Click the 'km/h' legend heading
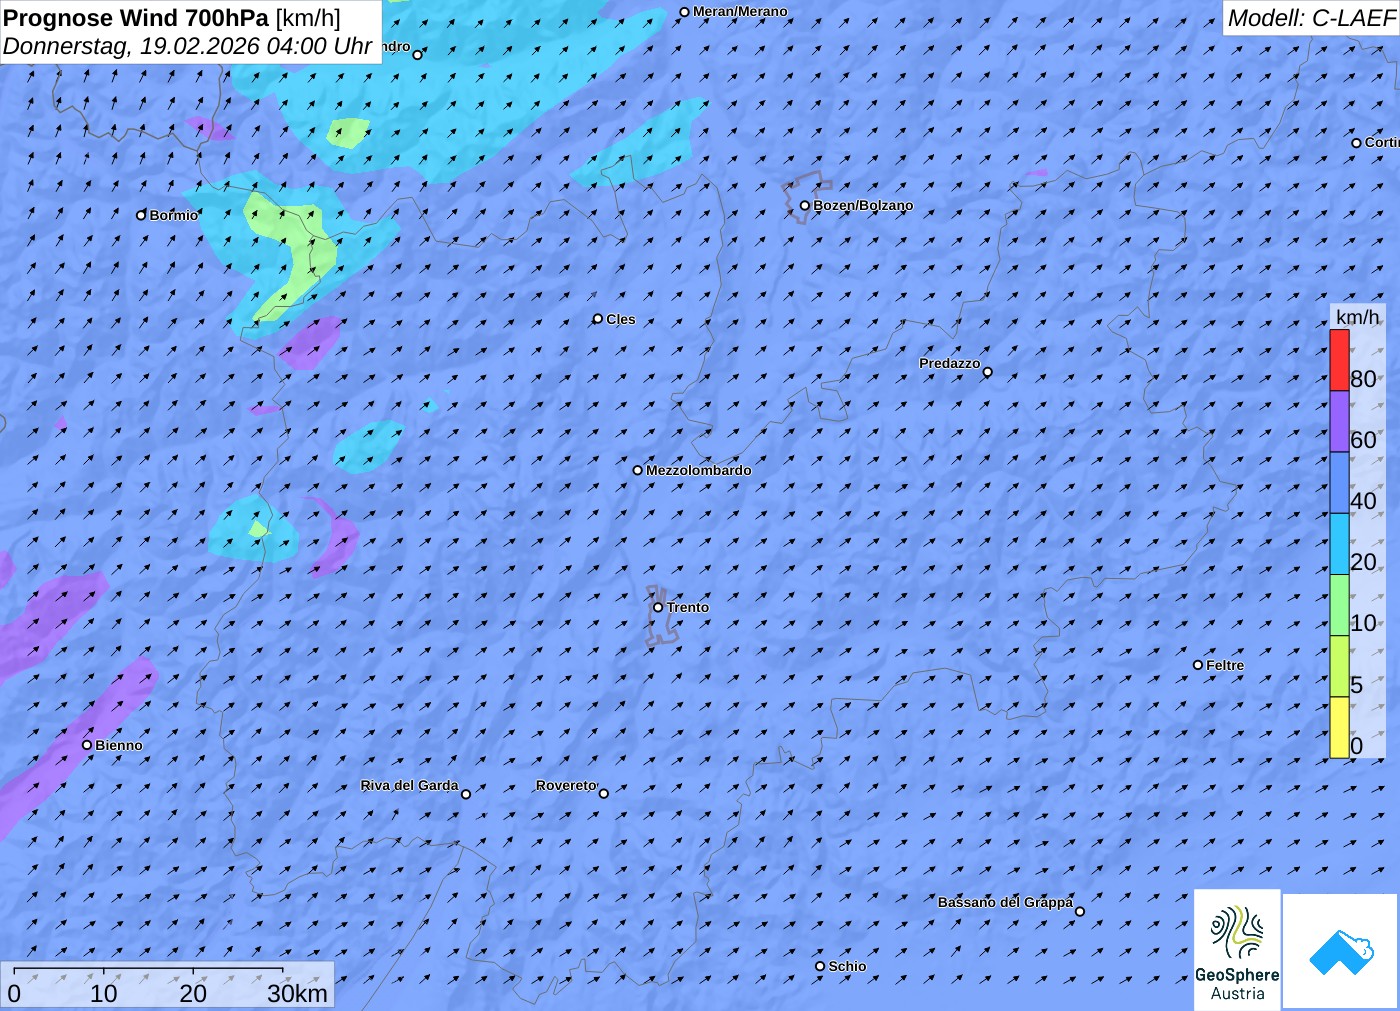Viewport: 1400px width, 1011px height. (x=1357, y=317)
